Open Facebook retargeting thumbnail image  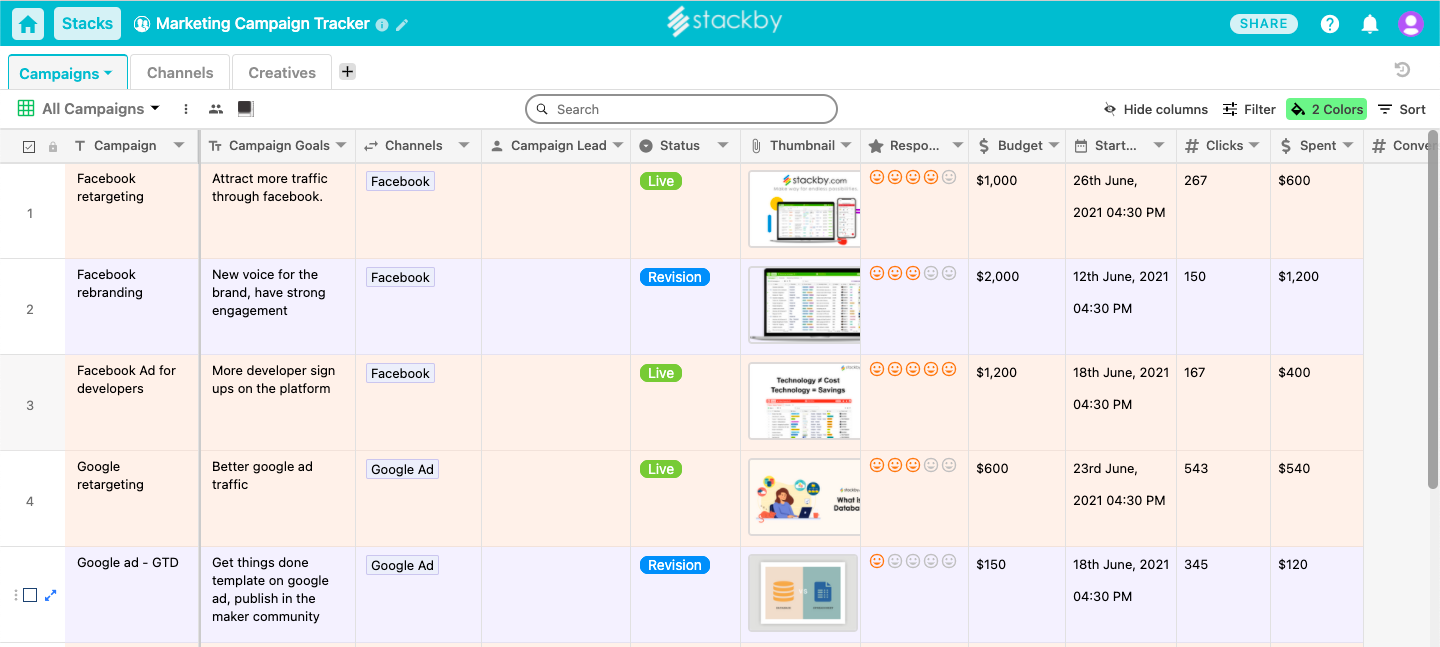pyautogui.click(x=804, y=209)
